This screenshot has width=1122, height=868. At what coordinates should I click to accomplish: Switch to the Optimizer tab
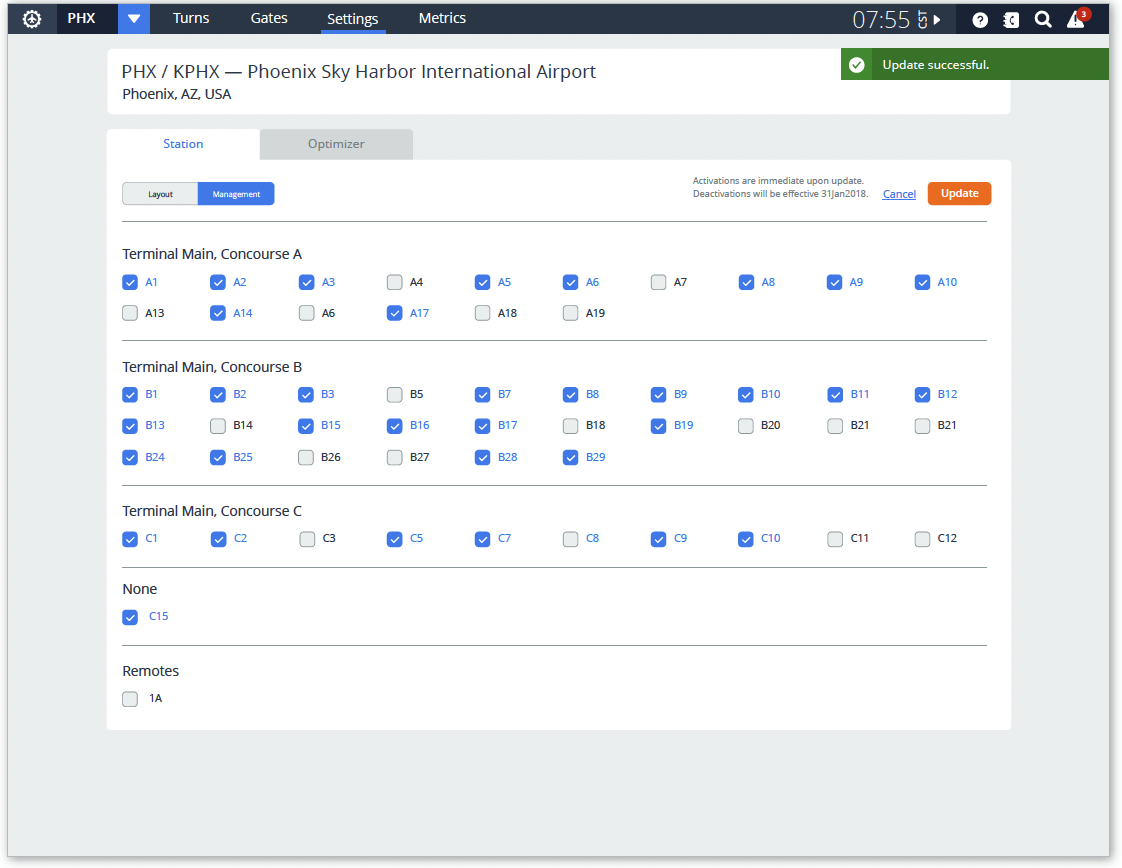coord(336,144)
